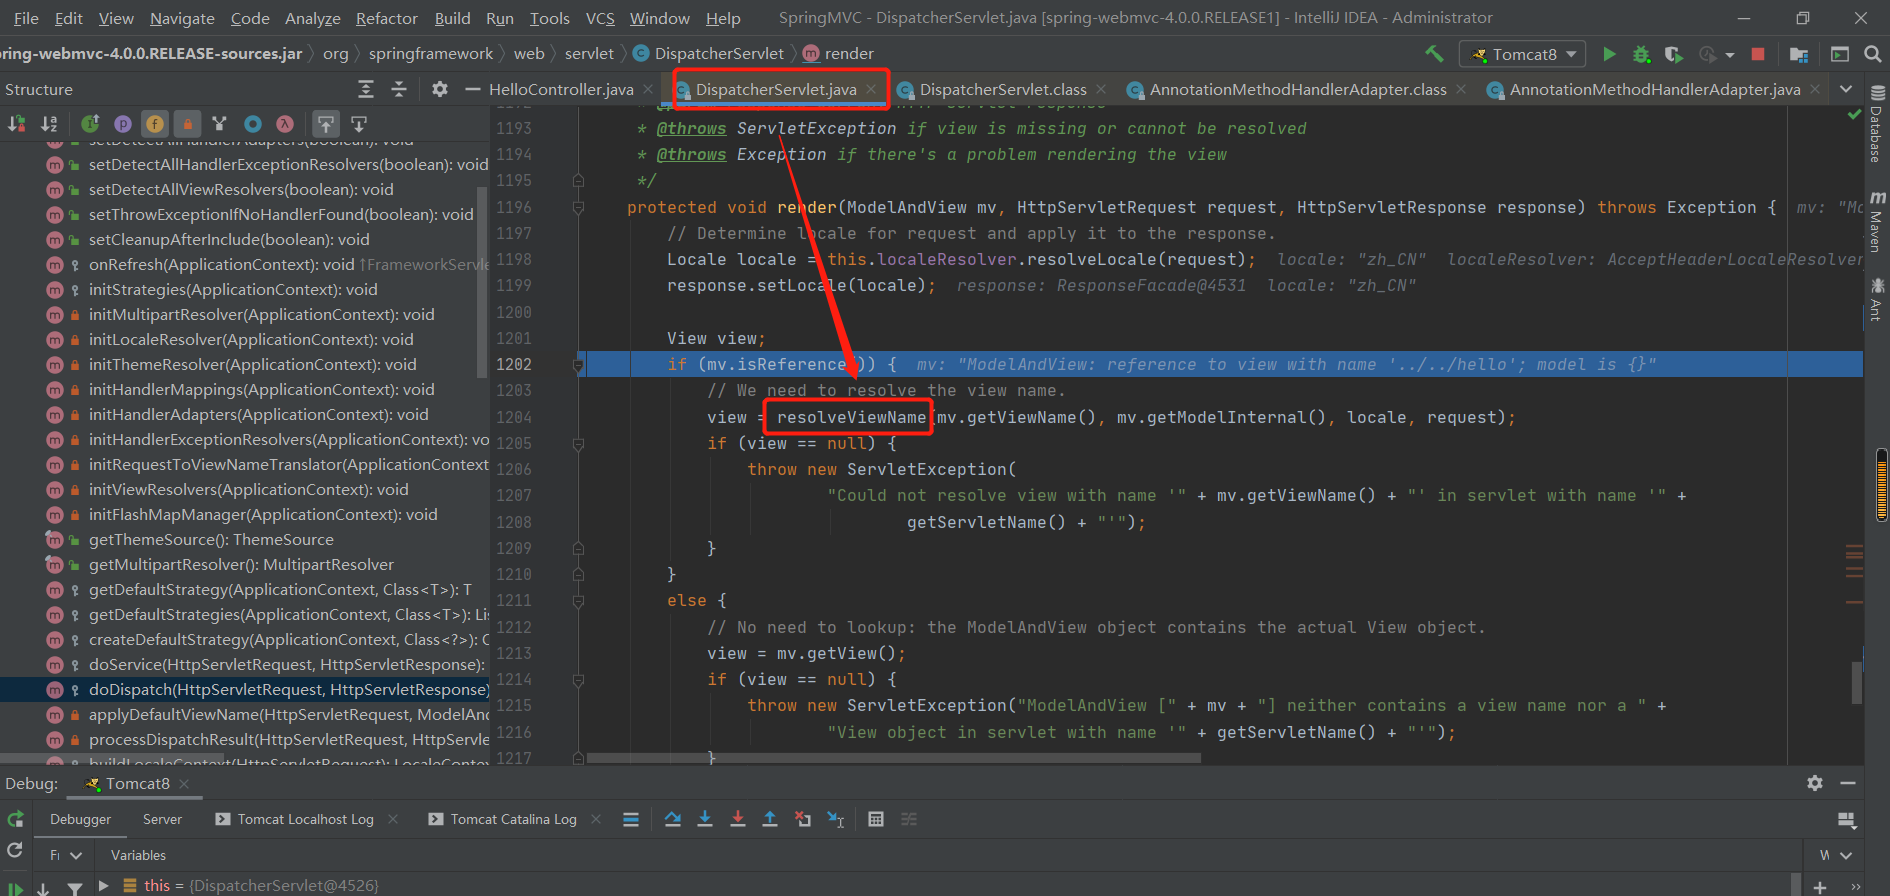Image resolution: width=1890 pixels, height=896 pixels.
Task: Click Step Out in debugger toolbar
Action: pyautogui.click(x=770, y=819)
